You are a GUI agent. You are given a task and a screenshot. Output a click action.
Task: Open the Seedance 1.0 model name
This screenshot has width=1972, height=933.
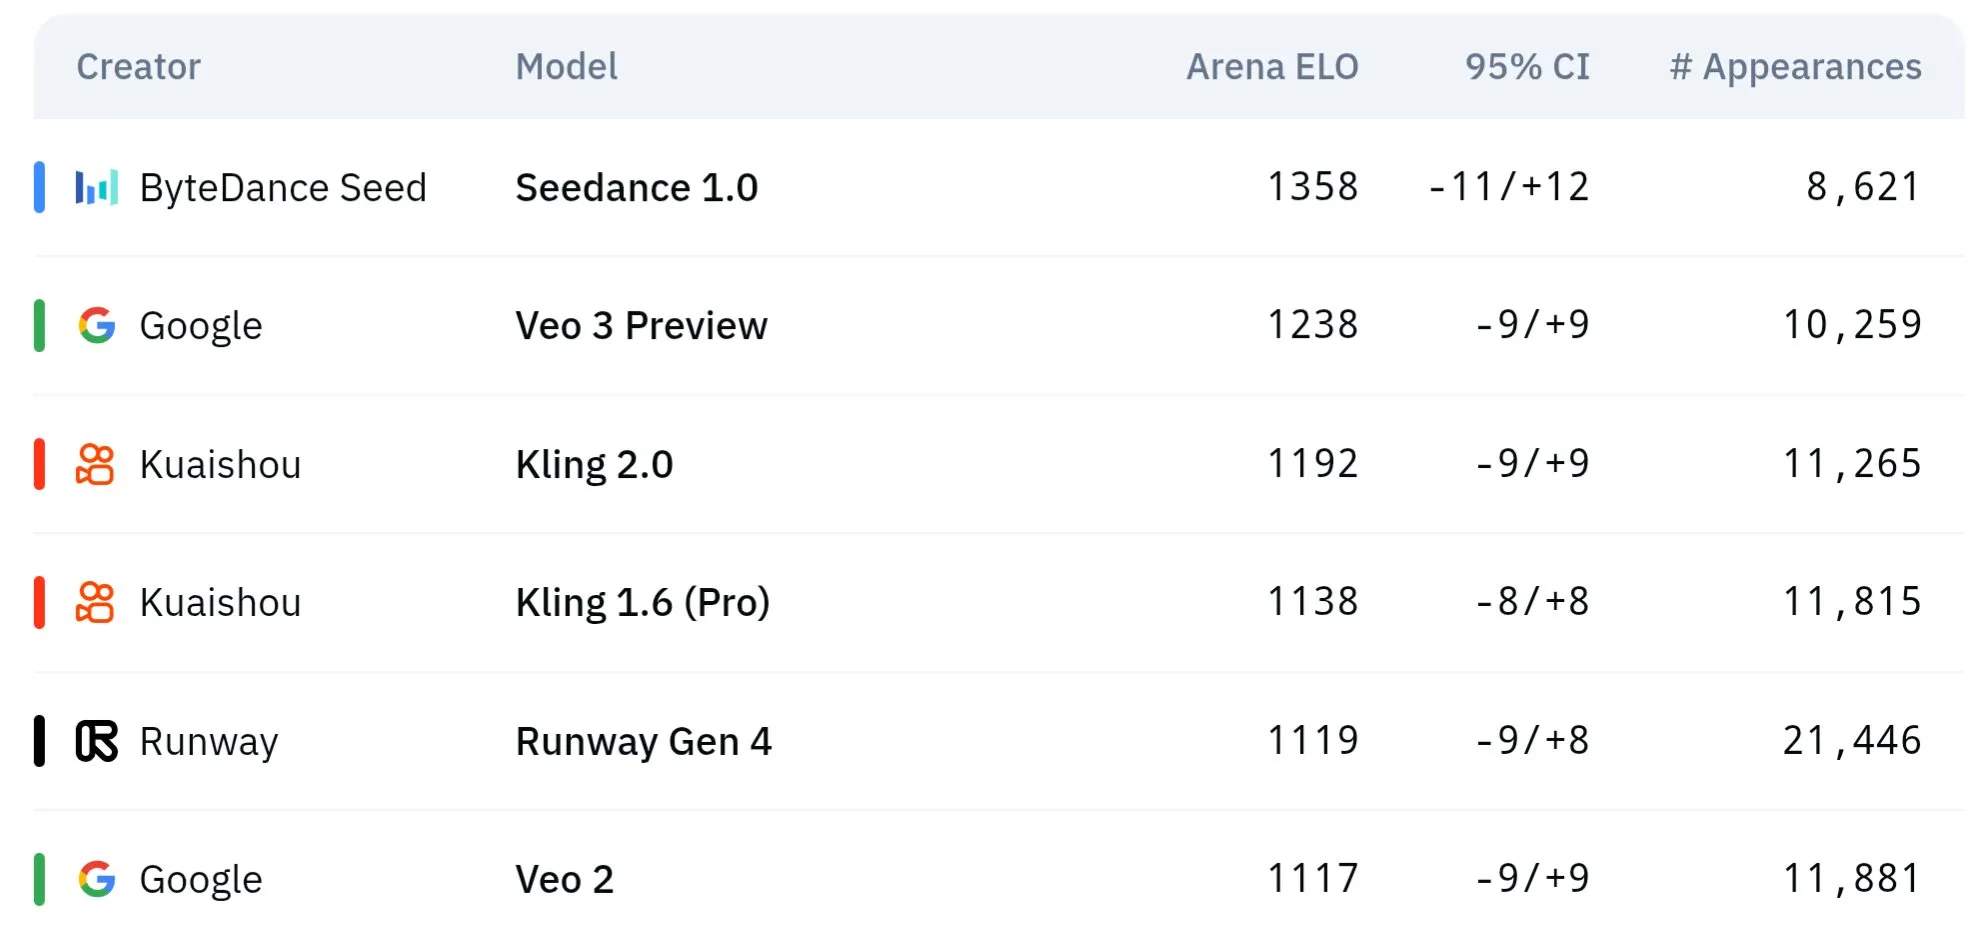(x=637, y=188)
